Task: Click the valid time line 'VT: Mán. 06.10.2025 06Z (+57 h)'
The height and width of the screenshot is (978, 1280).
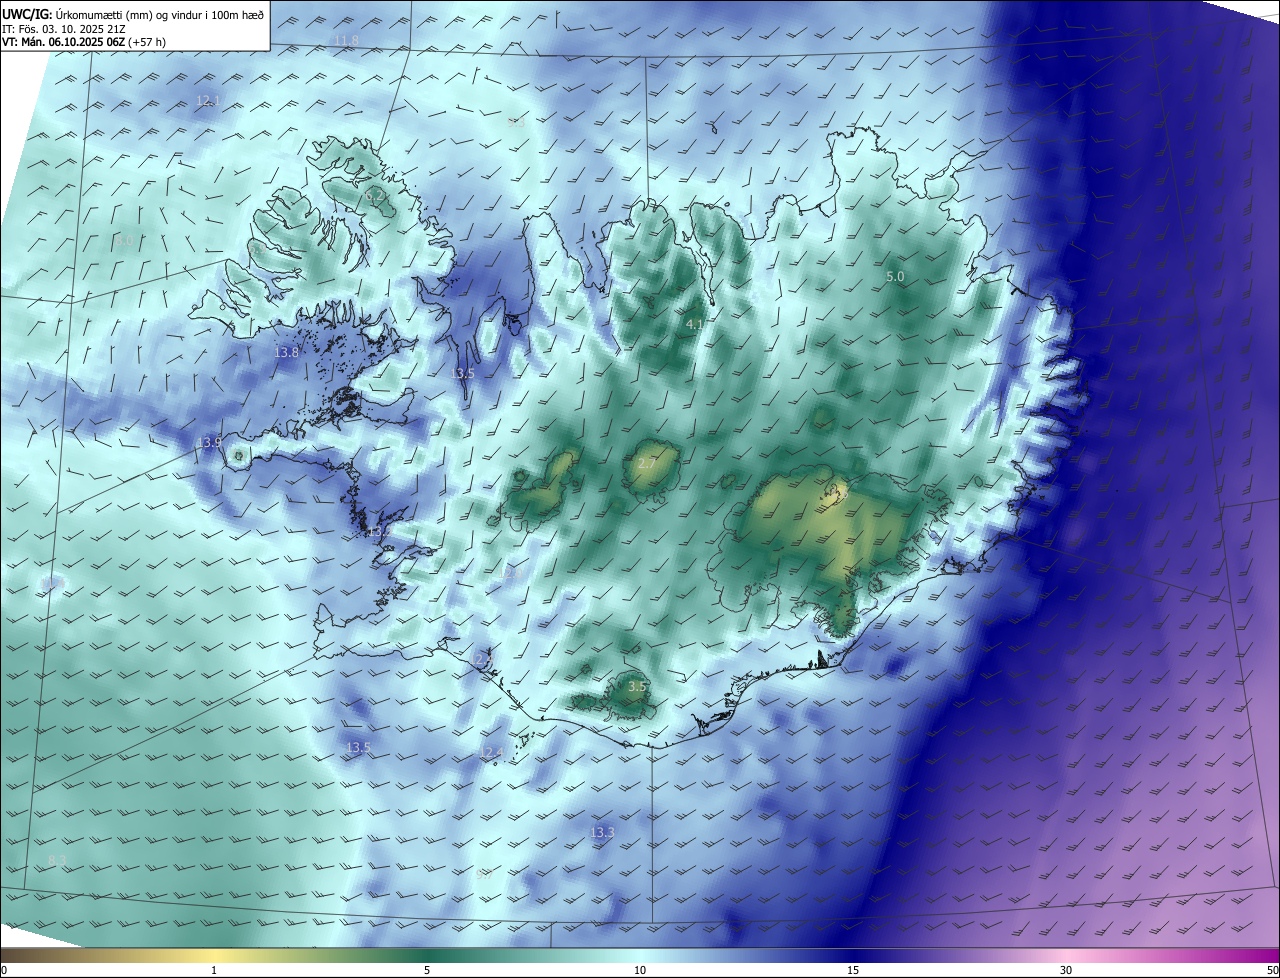Action: coord(84,42)
